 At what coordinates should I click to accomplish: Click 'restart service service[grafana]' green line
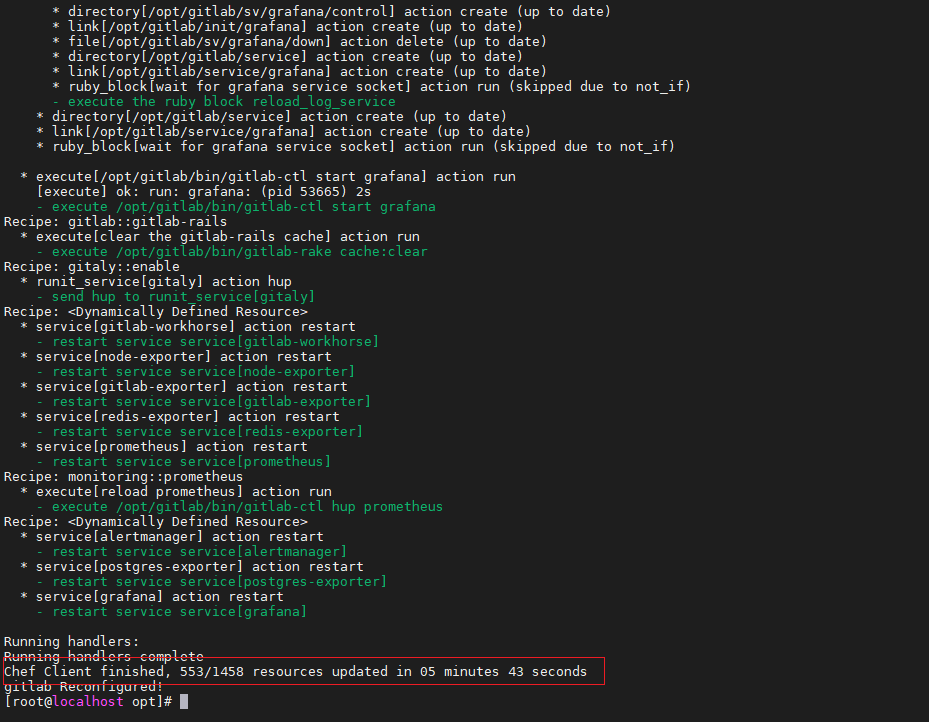[172, 612]
